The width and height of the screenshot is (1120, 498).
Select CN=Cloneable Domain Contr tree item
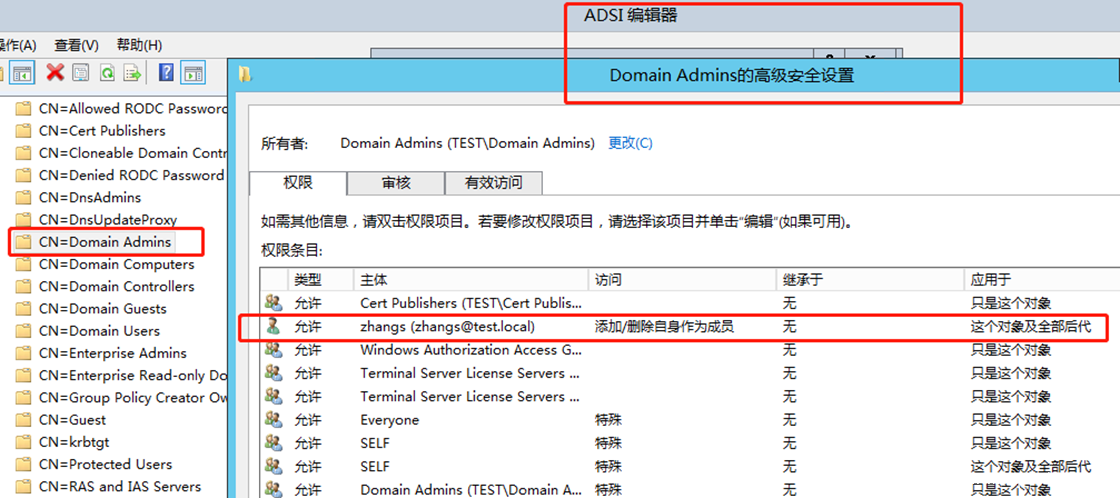(x=132, y=153)
